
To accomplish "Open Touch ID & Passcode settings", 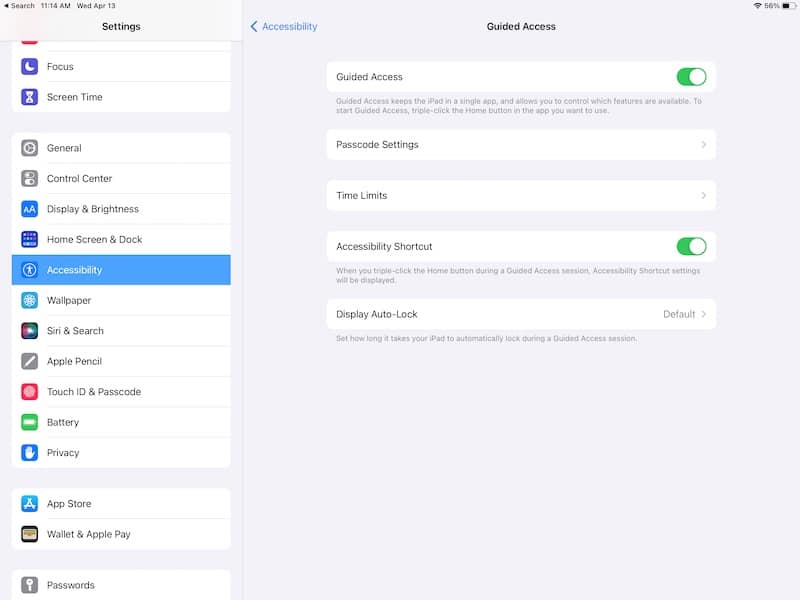I will click(121, 392).
